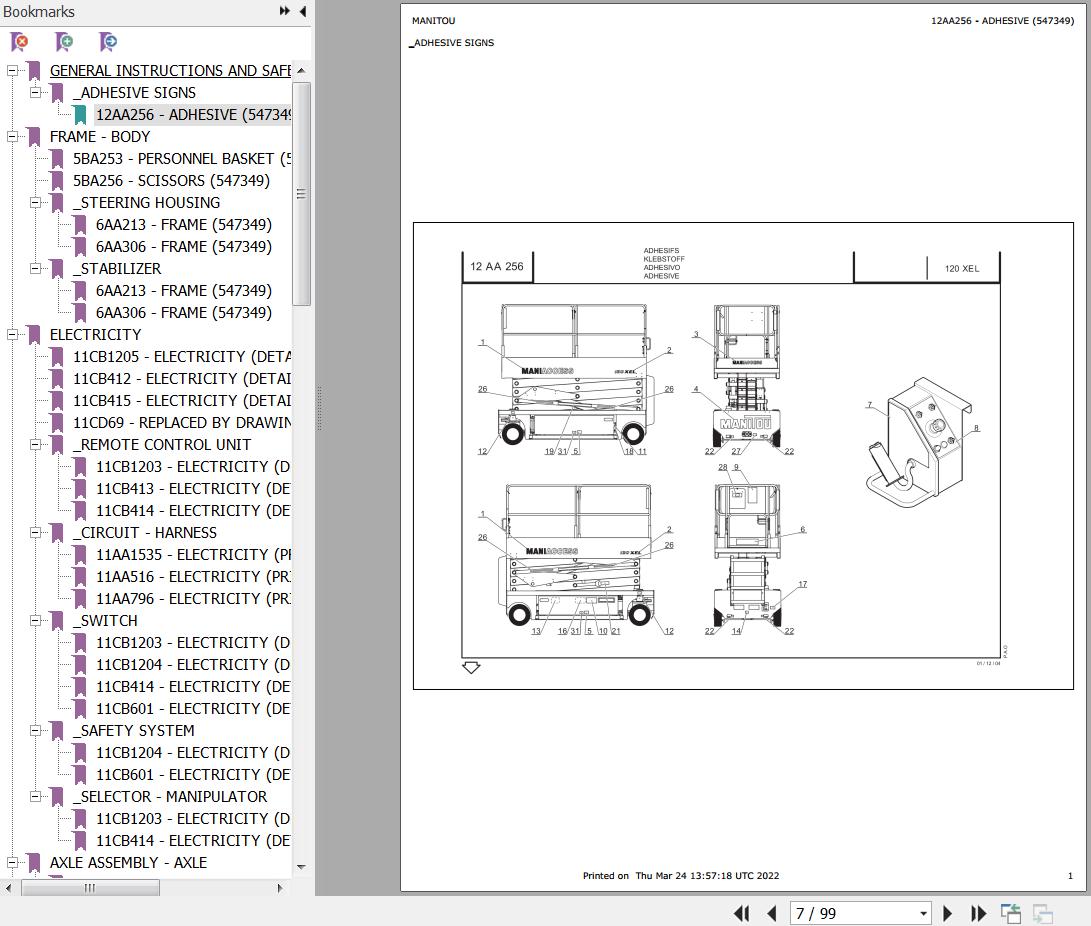The width and height of the screenshot is (1091, 926).
Task: Click the greyed next view icon
Action: (1042, 913)
